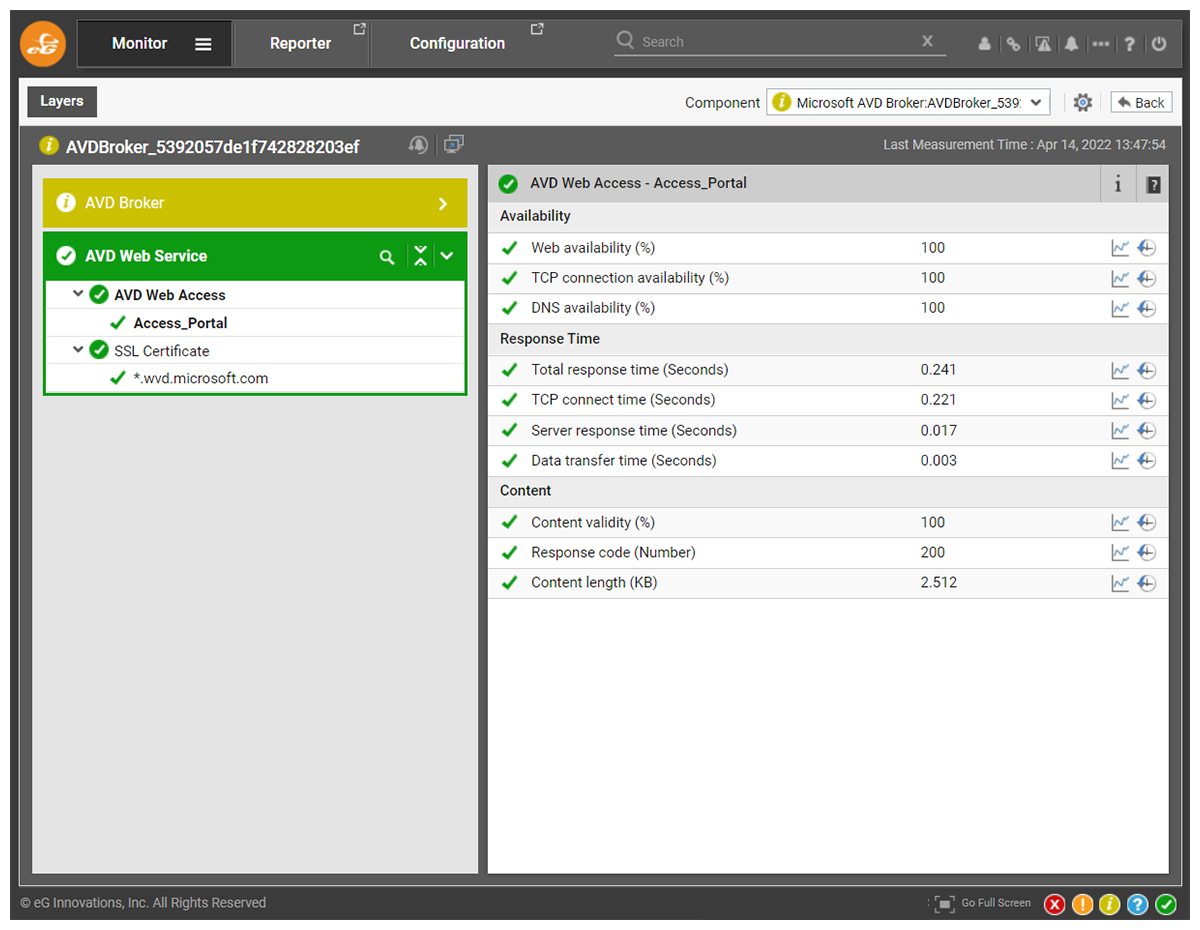Select Access_Portal in the tree
The height and width of the screenshot is (930, 1200).
tap(180, 323)
